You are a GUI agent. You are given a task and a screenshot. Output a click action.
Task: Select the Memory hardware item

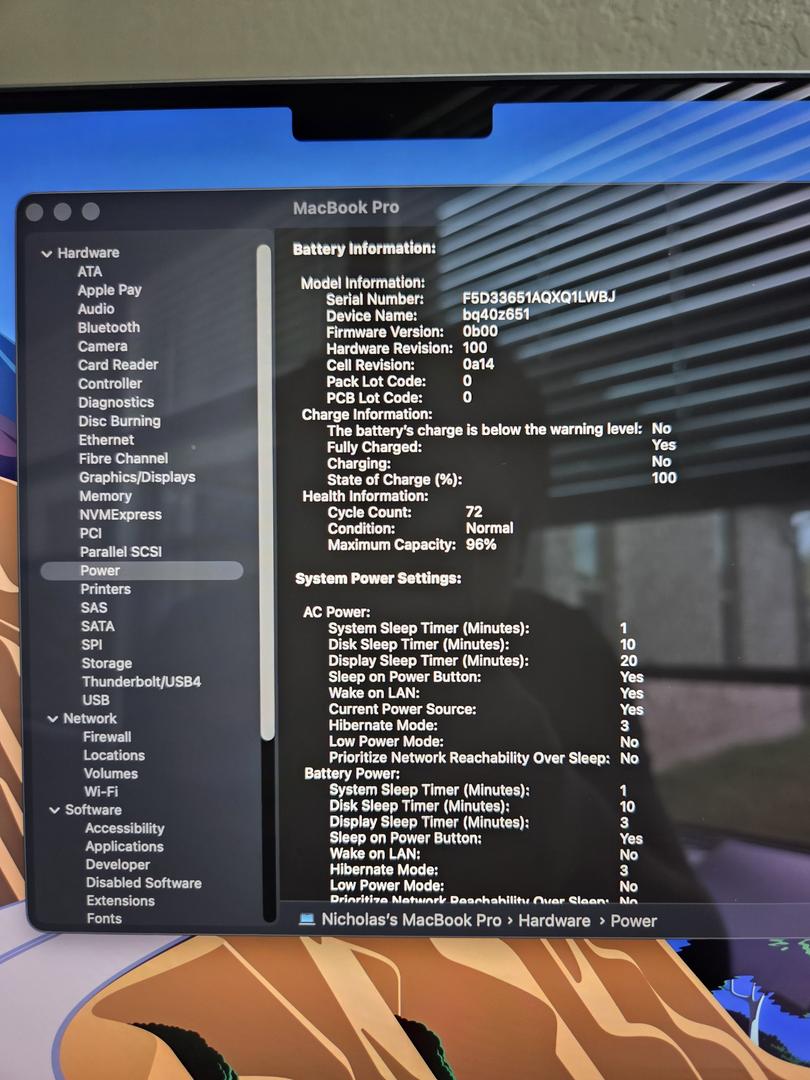105,496
